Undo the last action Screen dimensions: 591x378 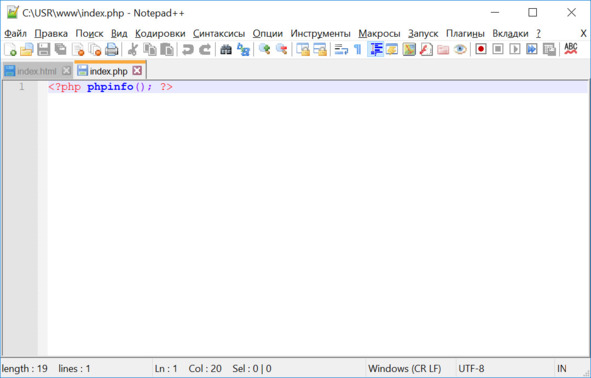click(187, 49)
